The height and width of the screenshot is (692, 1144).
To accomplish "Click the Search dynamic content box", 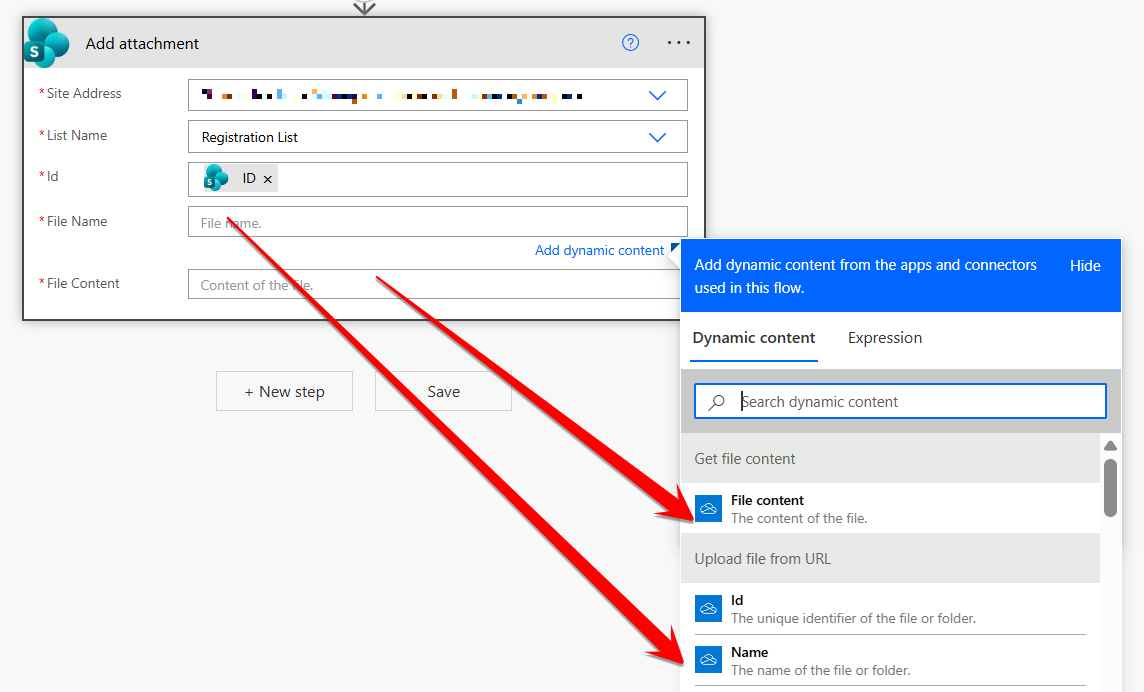I will coord(900,401).
